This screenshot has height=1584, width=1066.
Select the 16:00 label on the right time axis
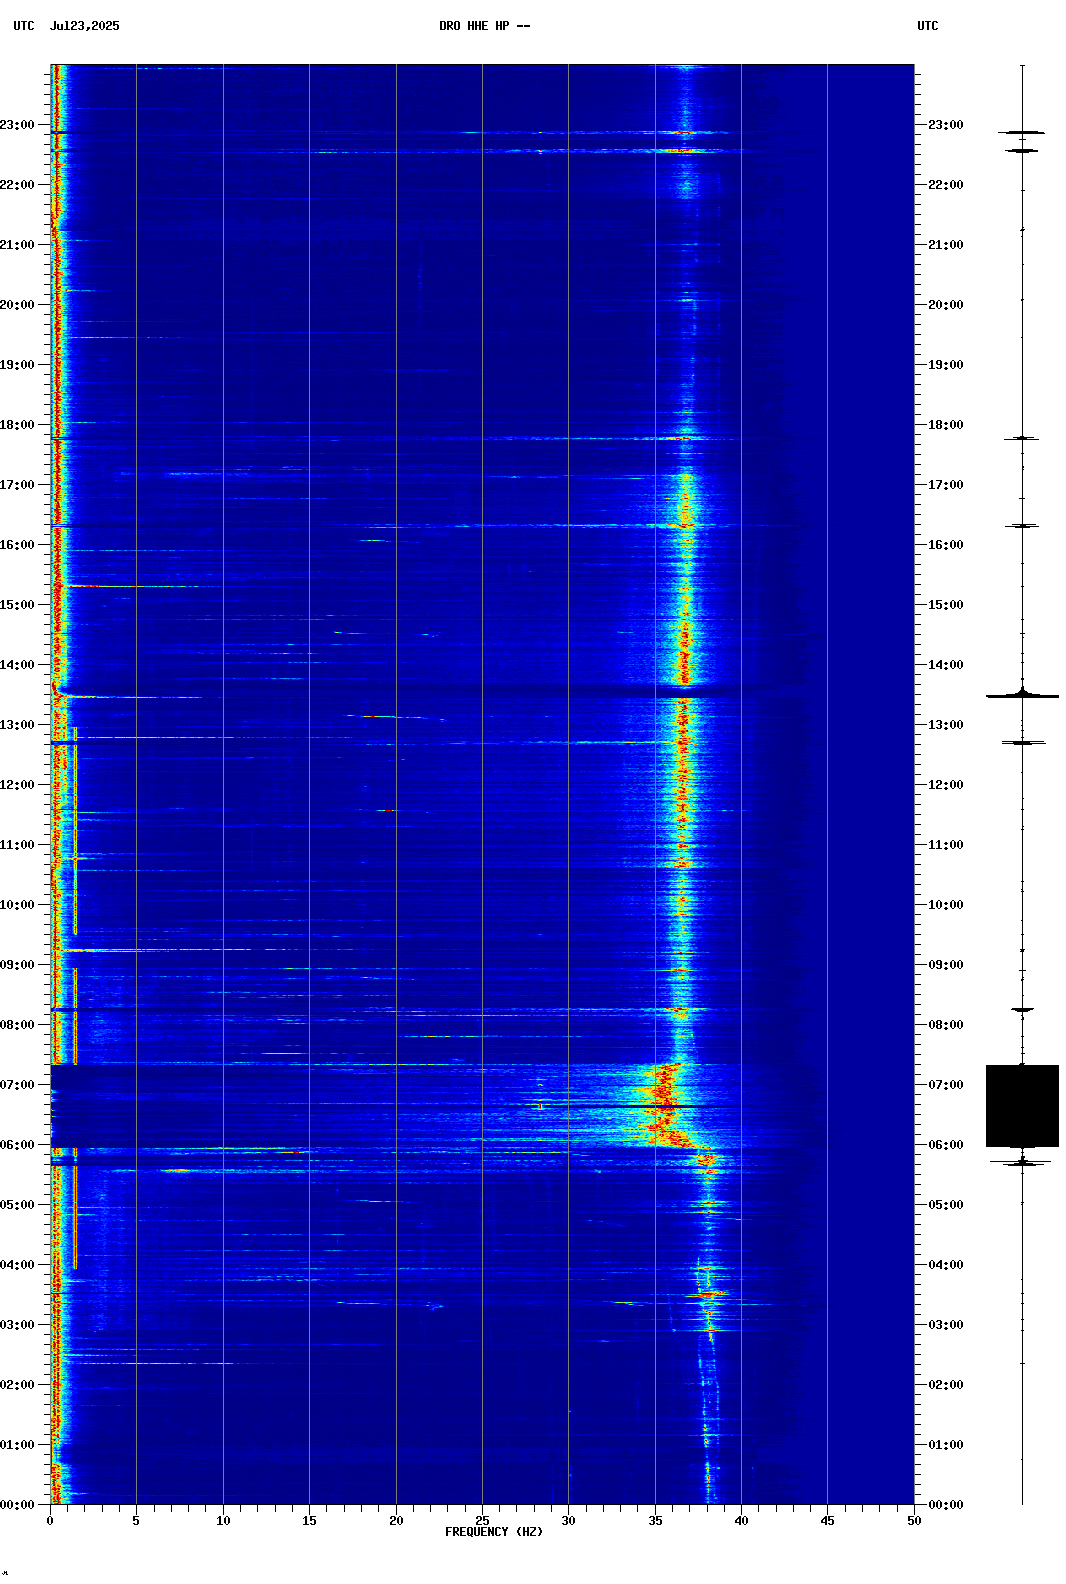pos(946,545)
